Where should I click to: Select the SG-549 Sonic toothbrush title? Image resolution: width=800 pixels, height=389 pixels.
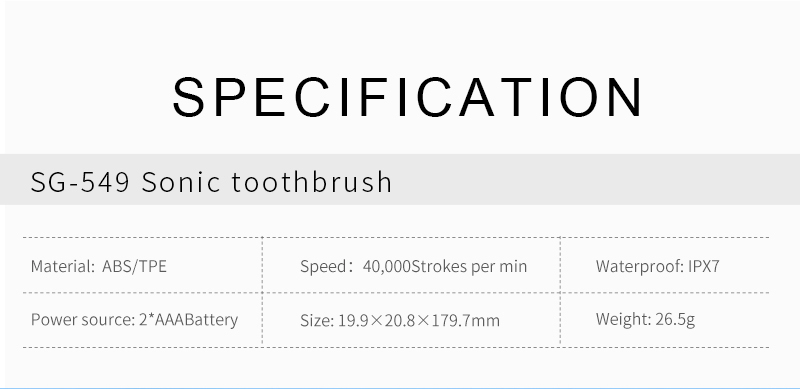click(211, 182)
